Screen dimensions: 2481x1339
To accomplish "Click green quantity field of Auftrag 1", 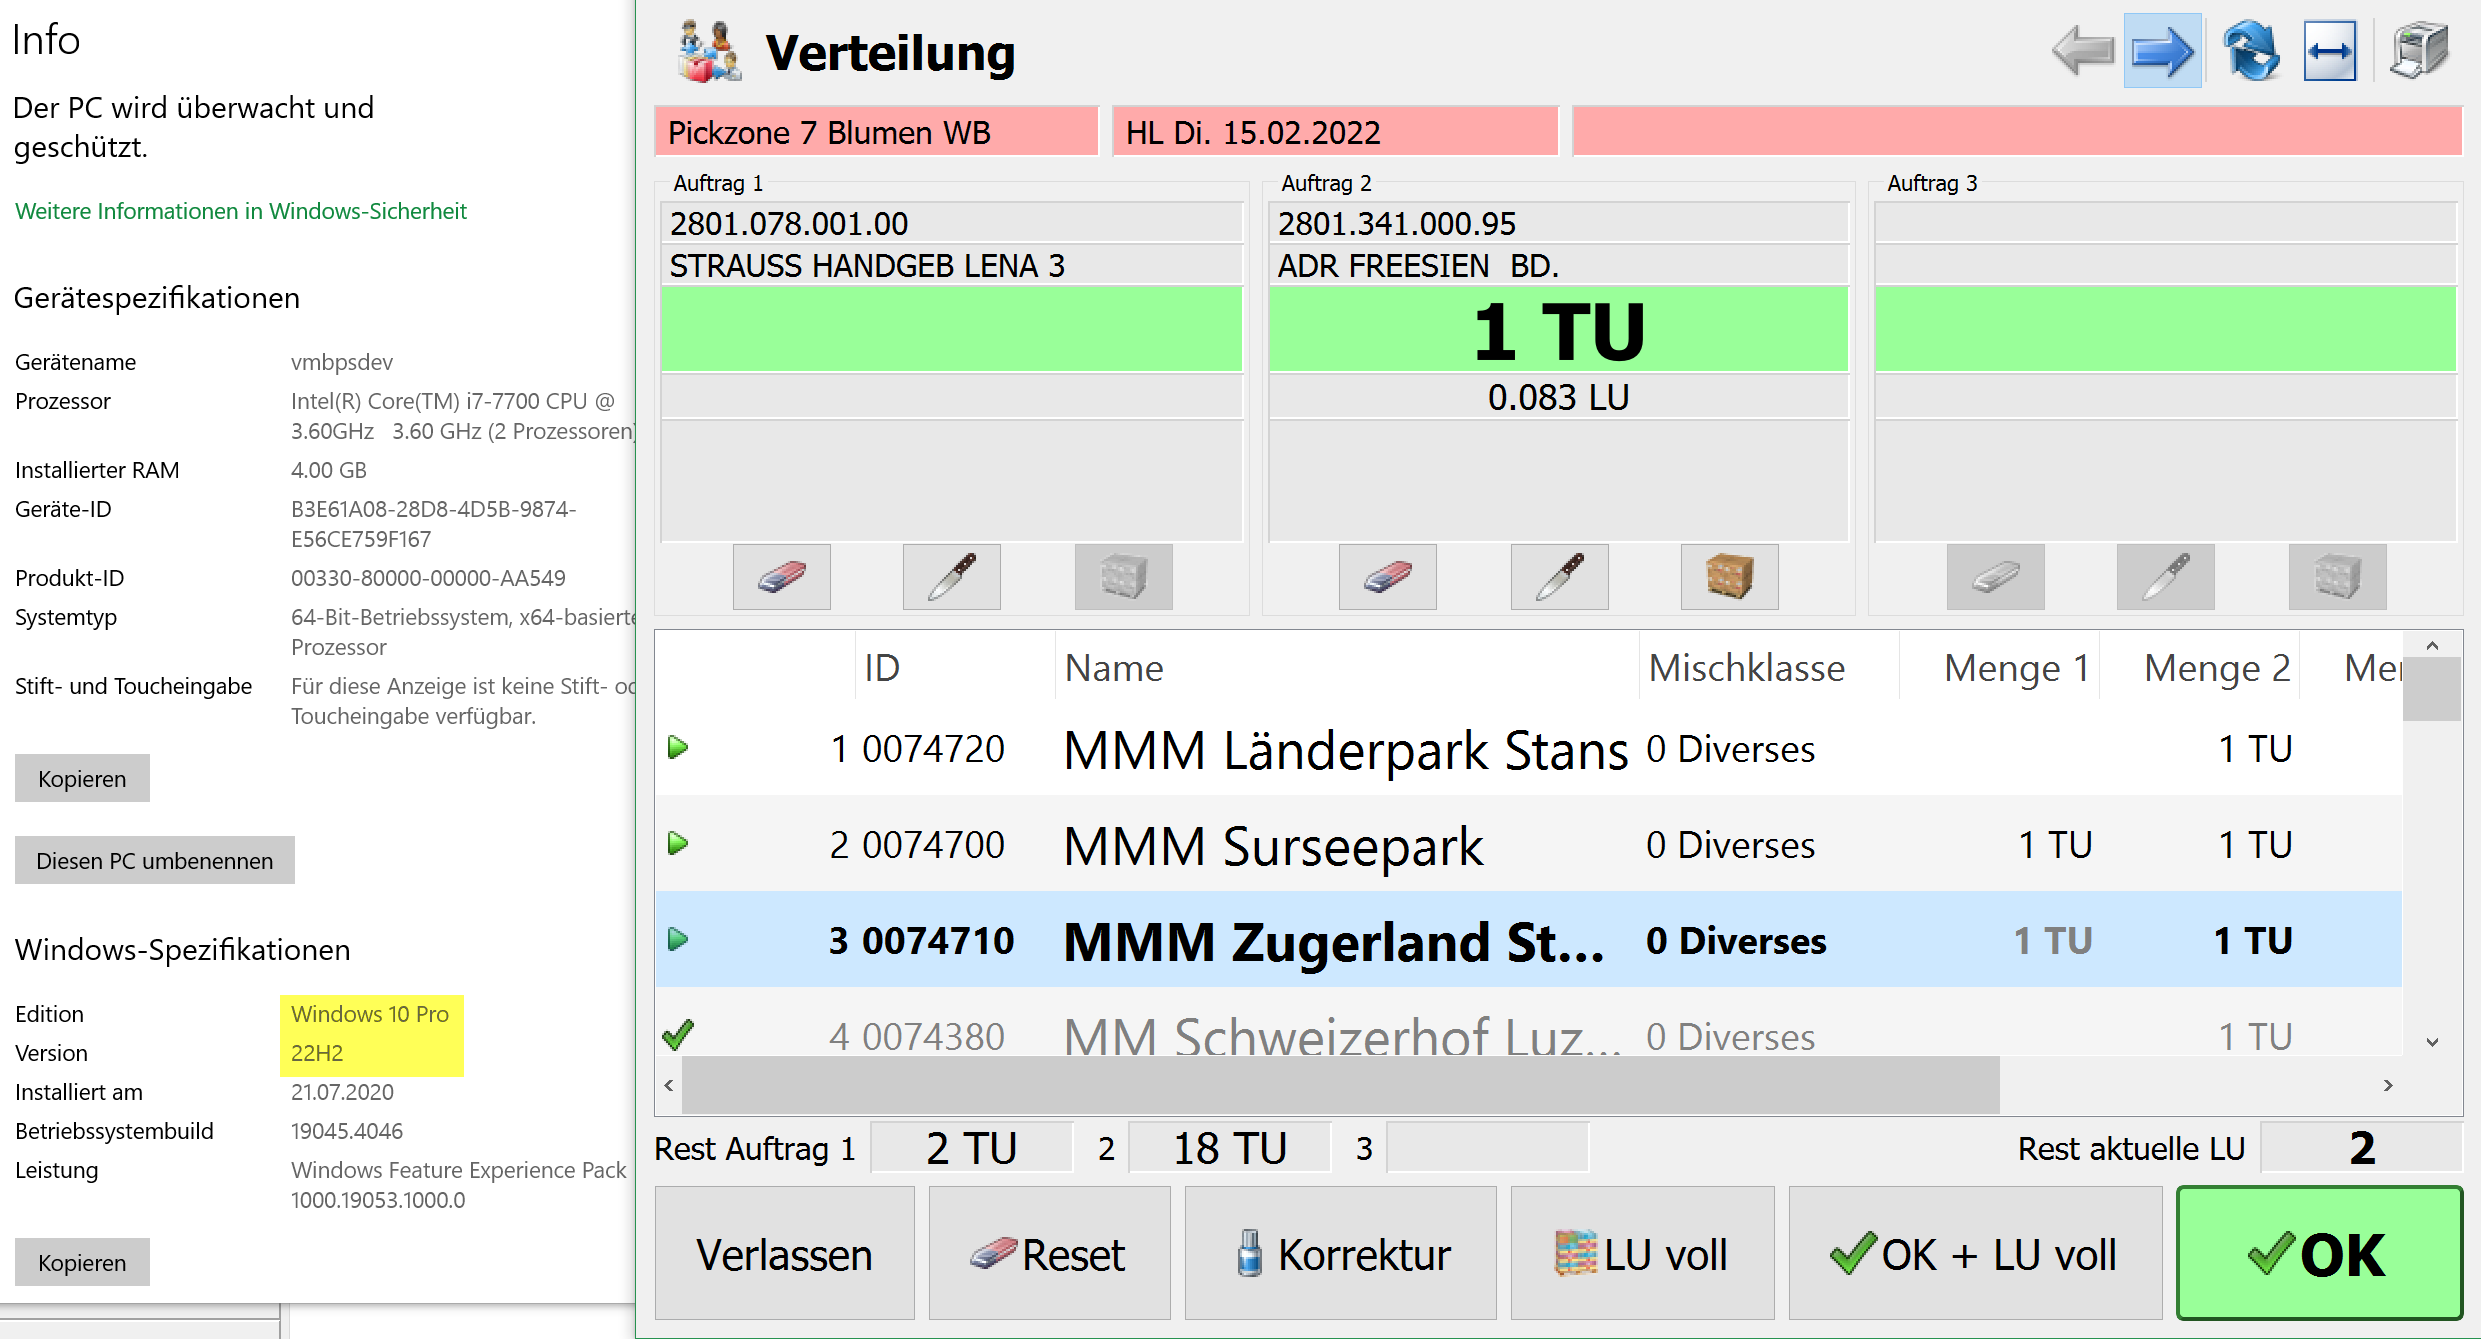I will [951, 330].
